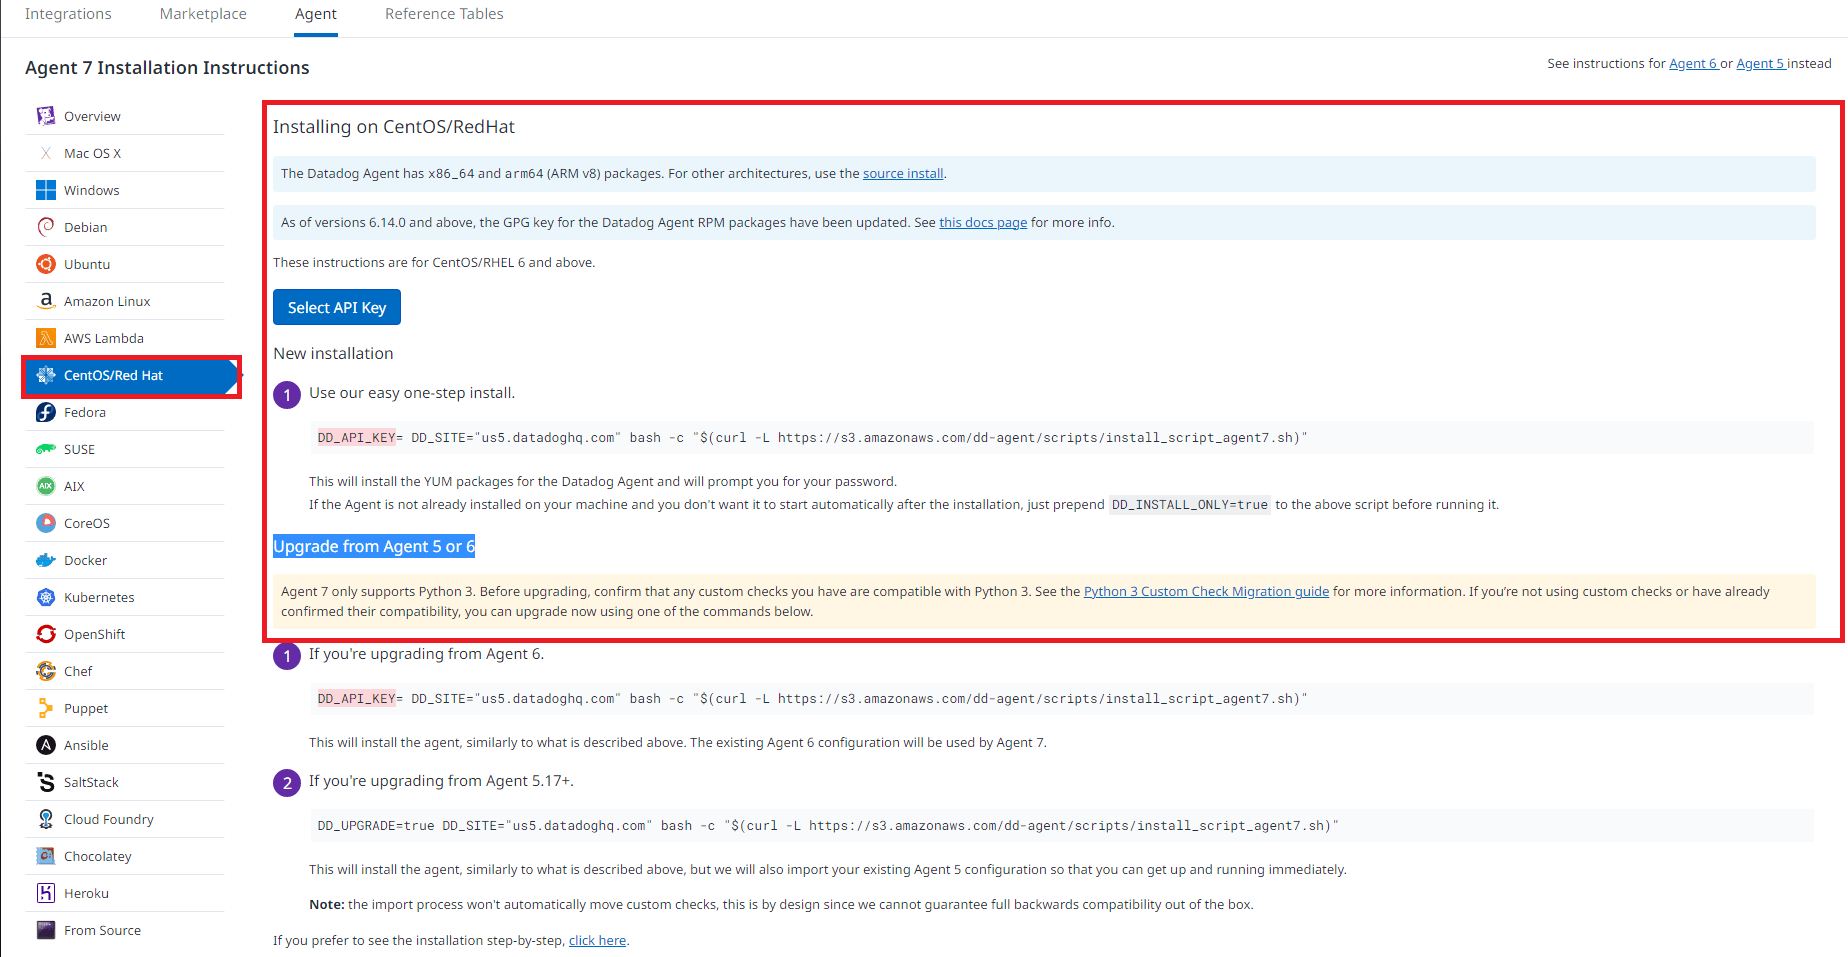Image resolution: width=1848 pixels, height=957 pixels.
Task: Click the Cloud Foundry icon
Action: [x=46, y=819]
